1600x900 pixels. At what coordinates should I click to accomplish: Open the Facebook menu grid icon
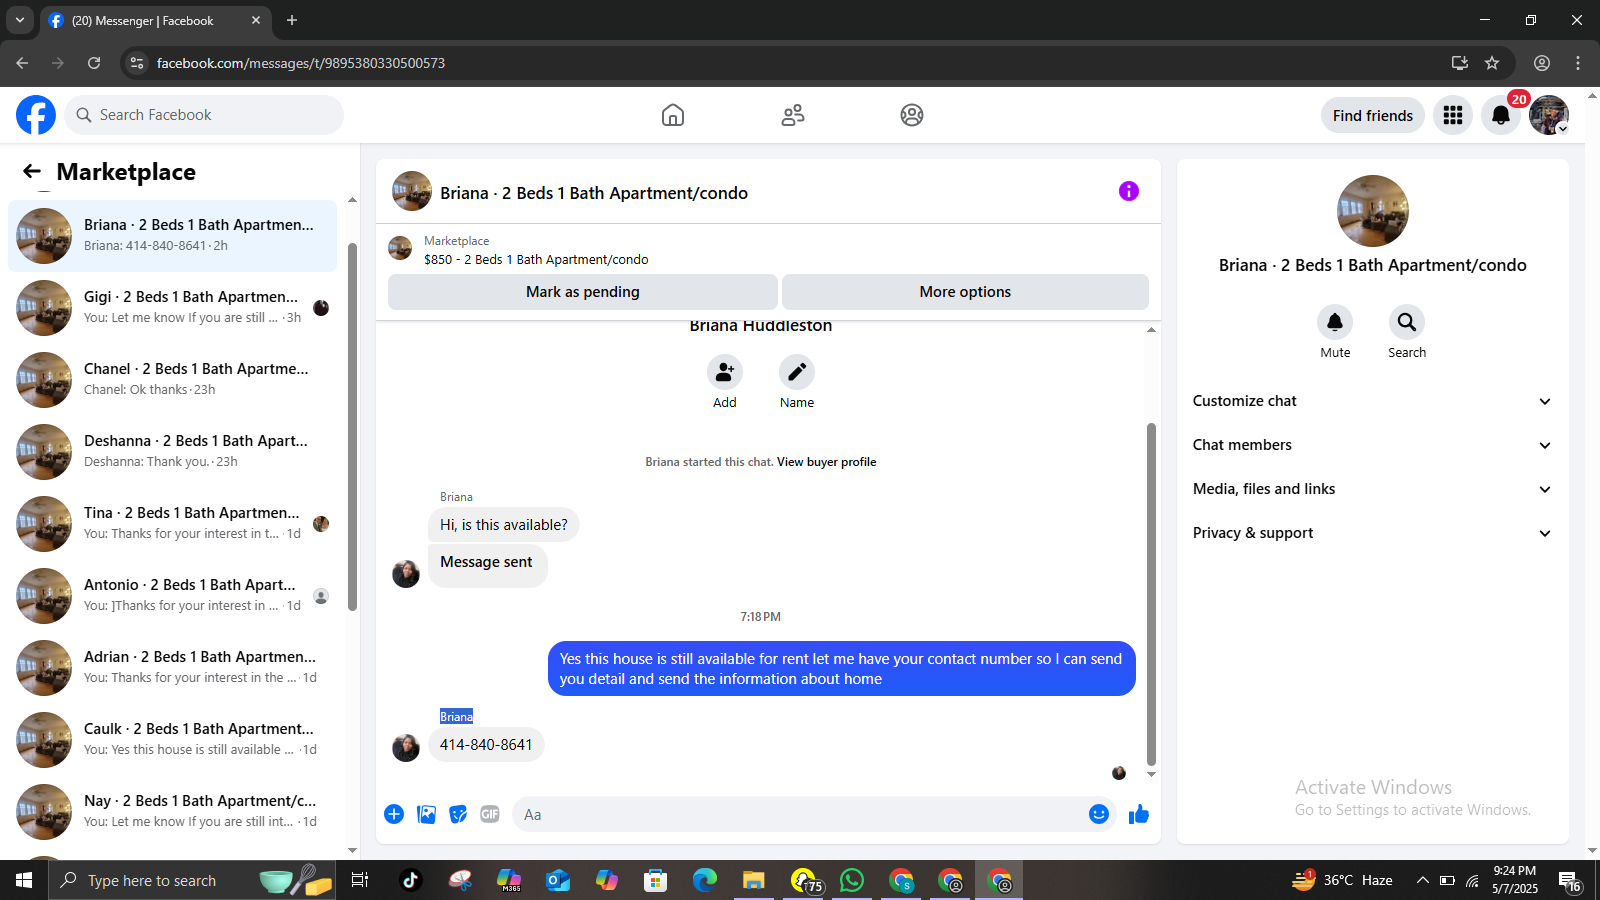(1453, 115)
